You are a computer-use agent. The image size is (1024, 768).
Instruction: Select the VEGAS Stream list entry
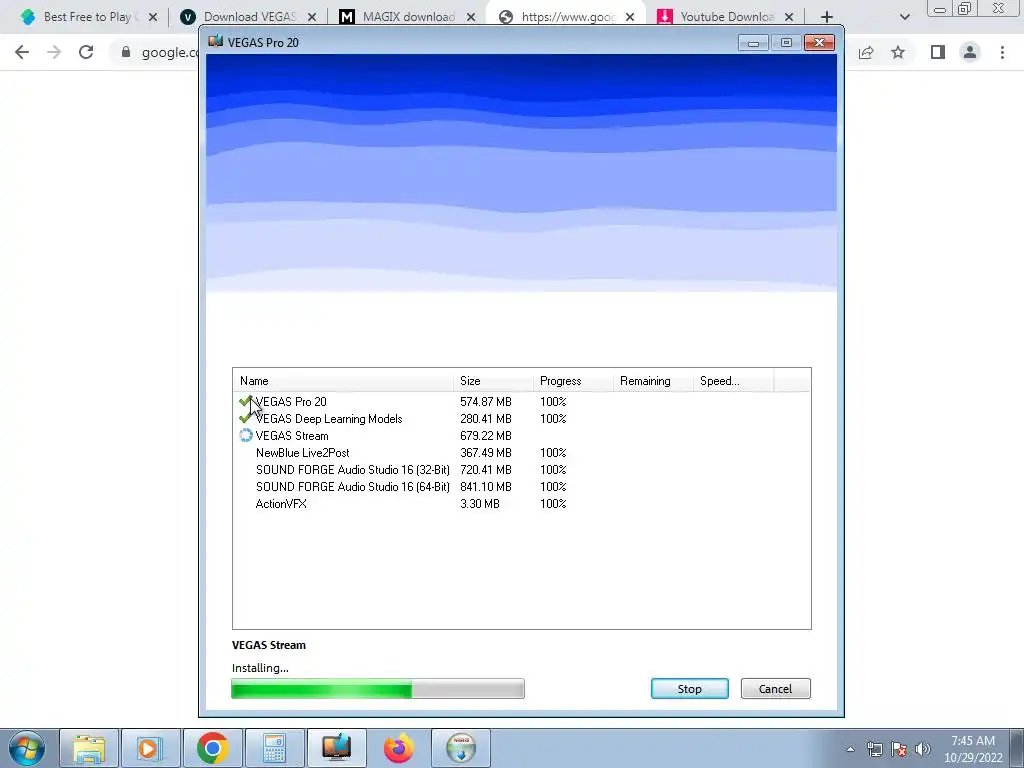coord(521,436)
